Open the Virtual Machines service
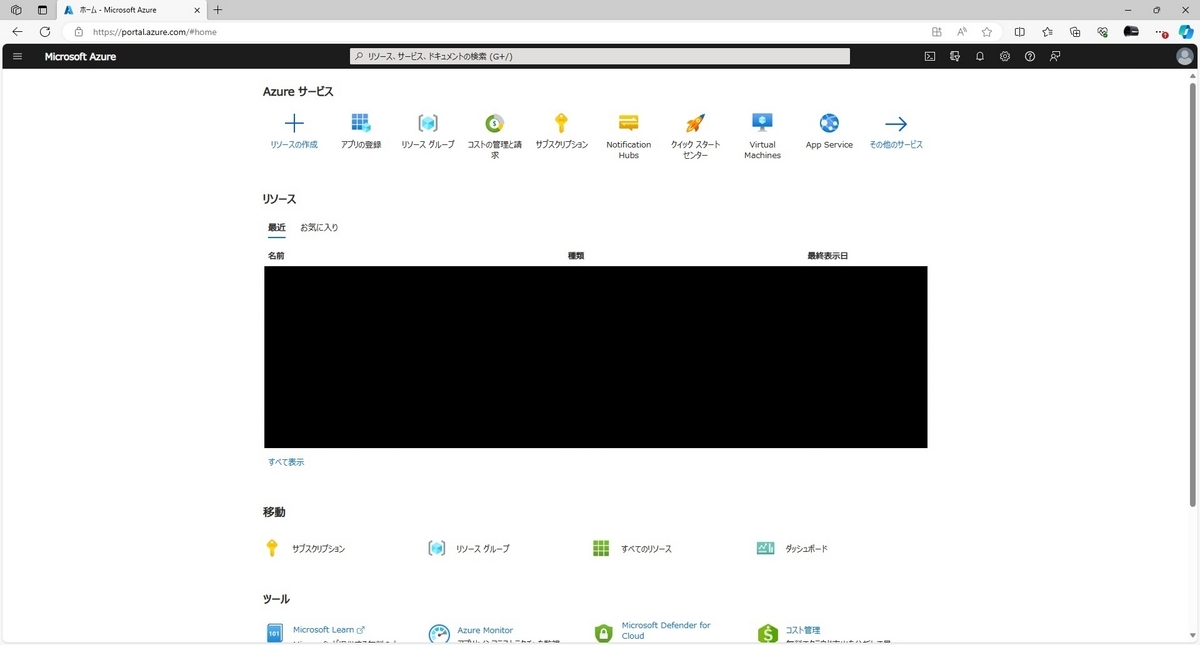 coord(762,130)
